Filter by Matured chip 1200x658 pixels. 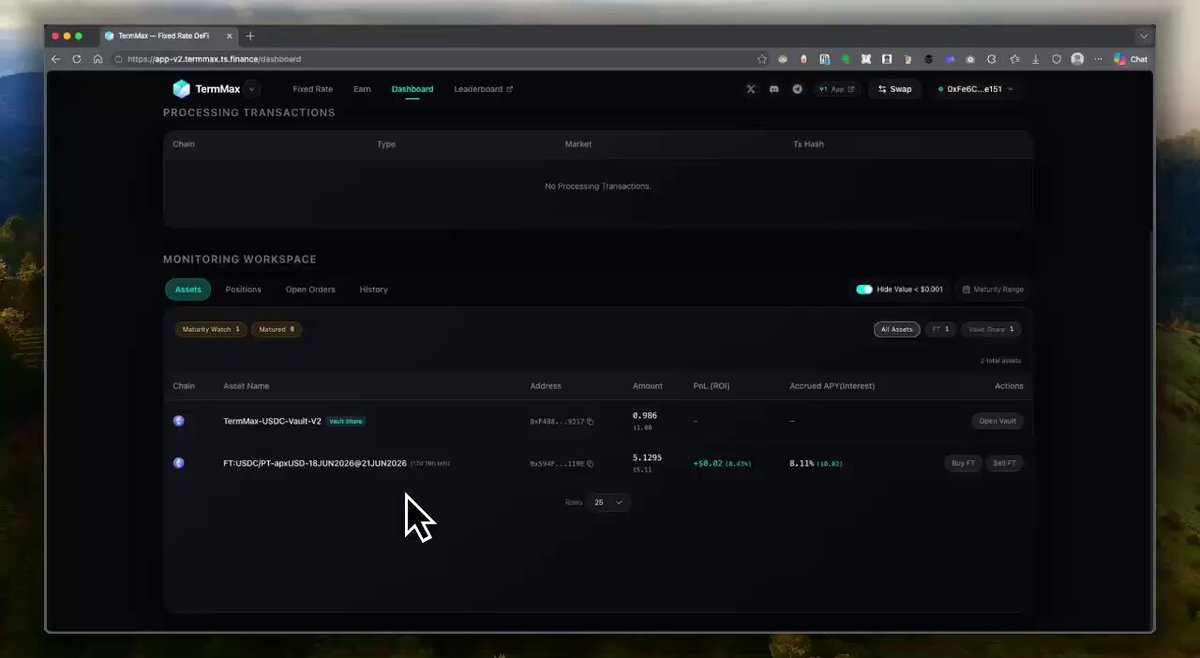[277, 329]
